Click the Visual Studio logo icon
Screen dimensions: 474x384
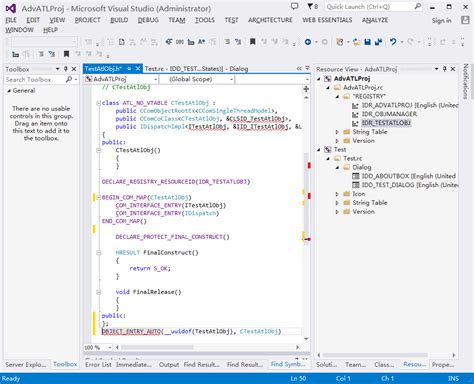[x=11, y=8]
